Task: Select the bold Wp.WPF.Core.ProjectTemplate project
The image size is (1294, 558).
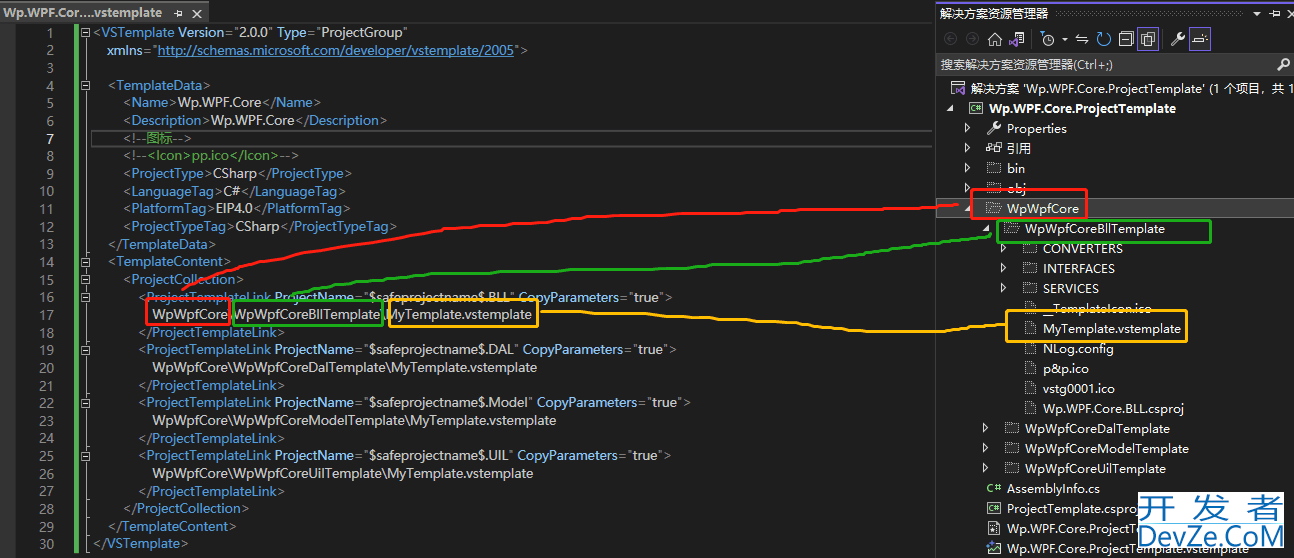Action: 1082,108
